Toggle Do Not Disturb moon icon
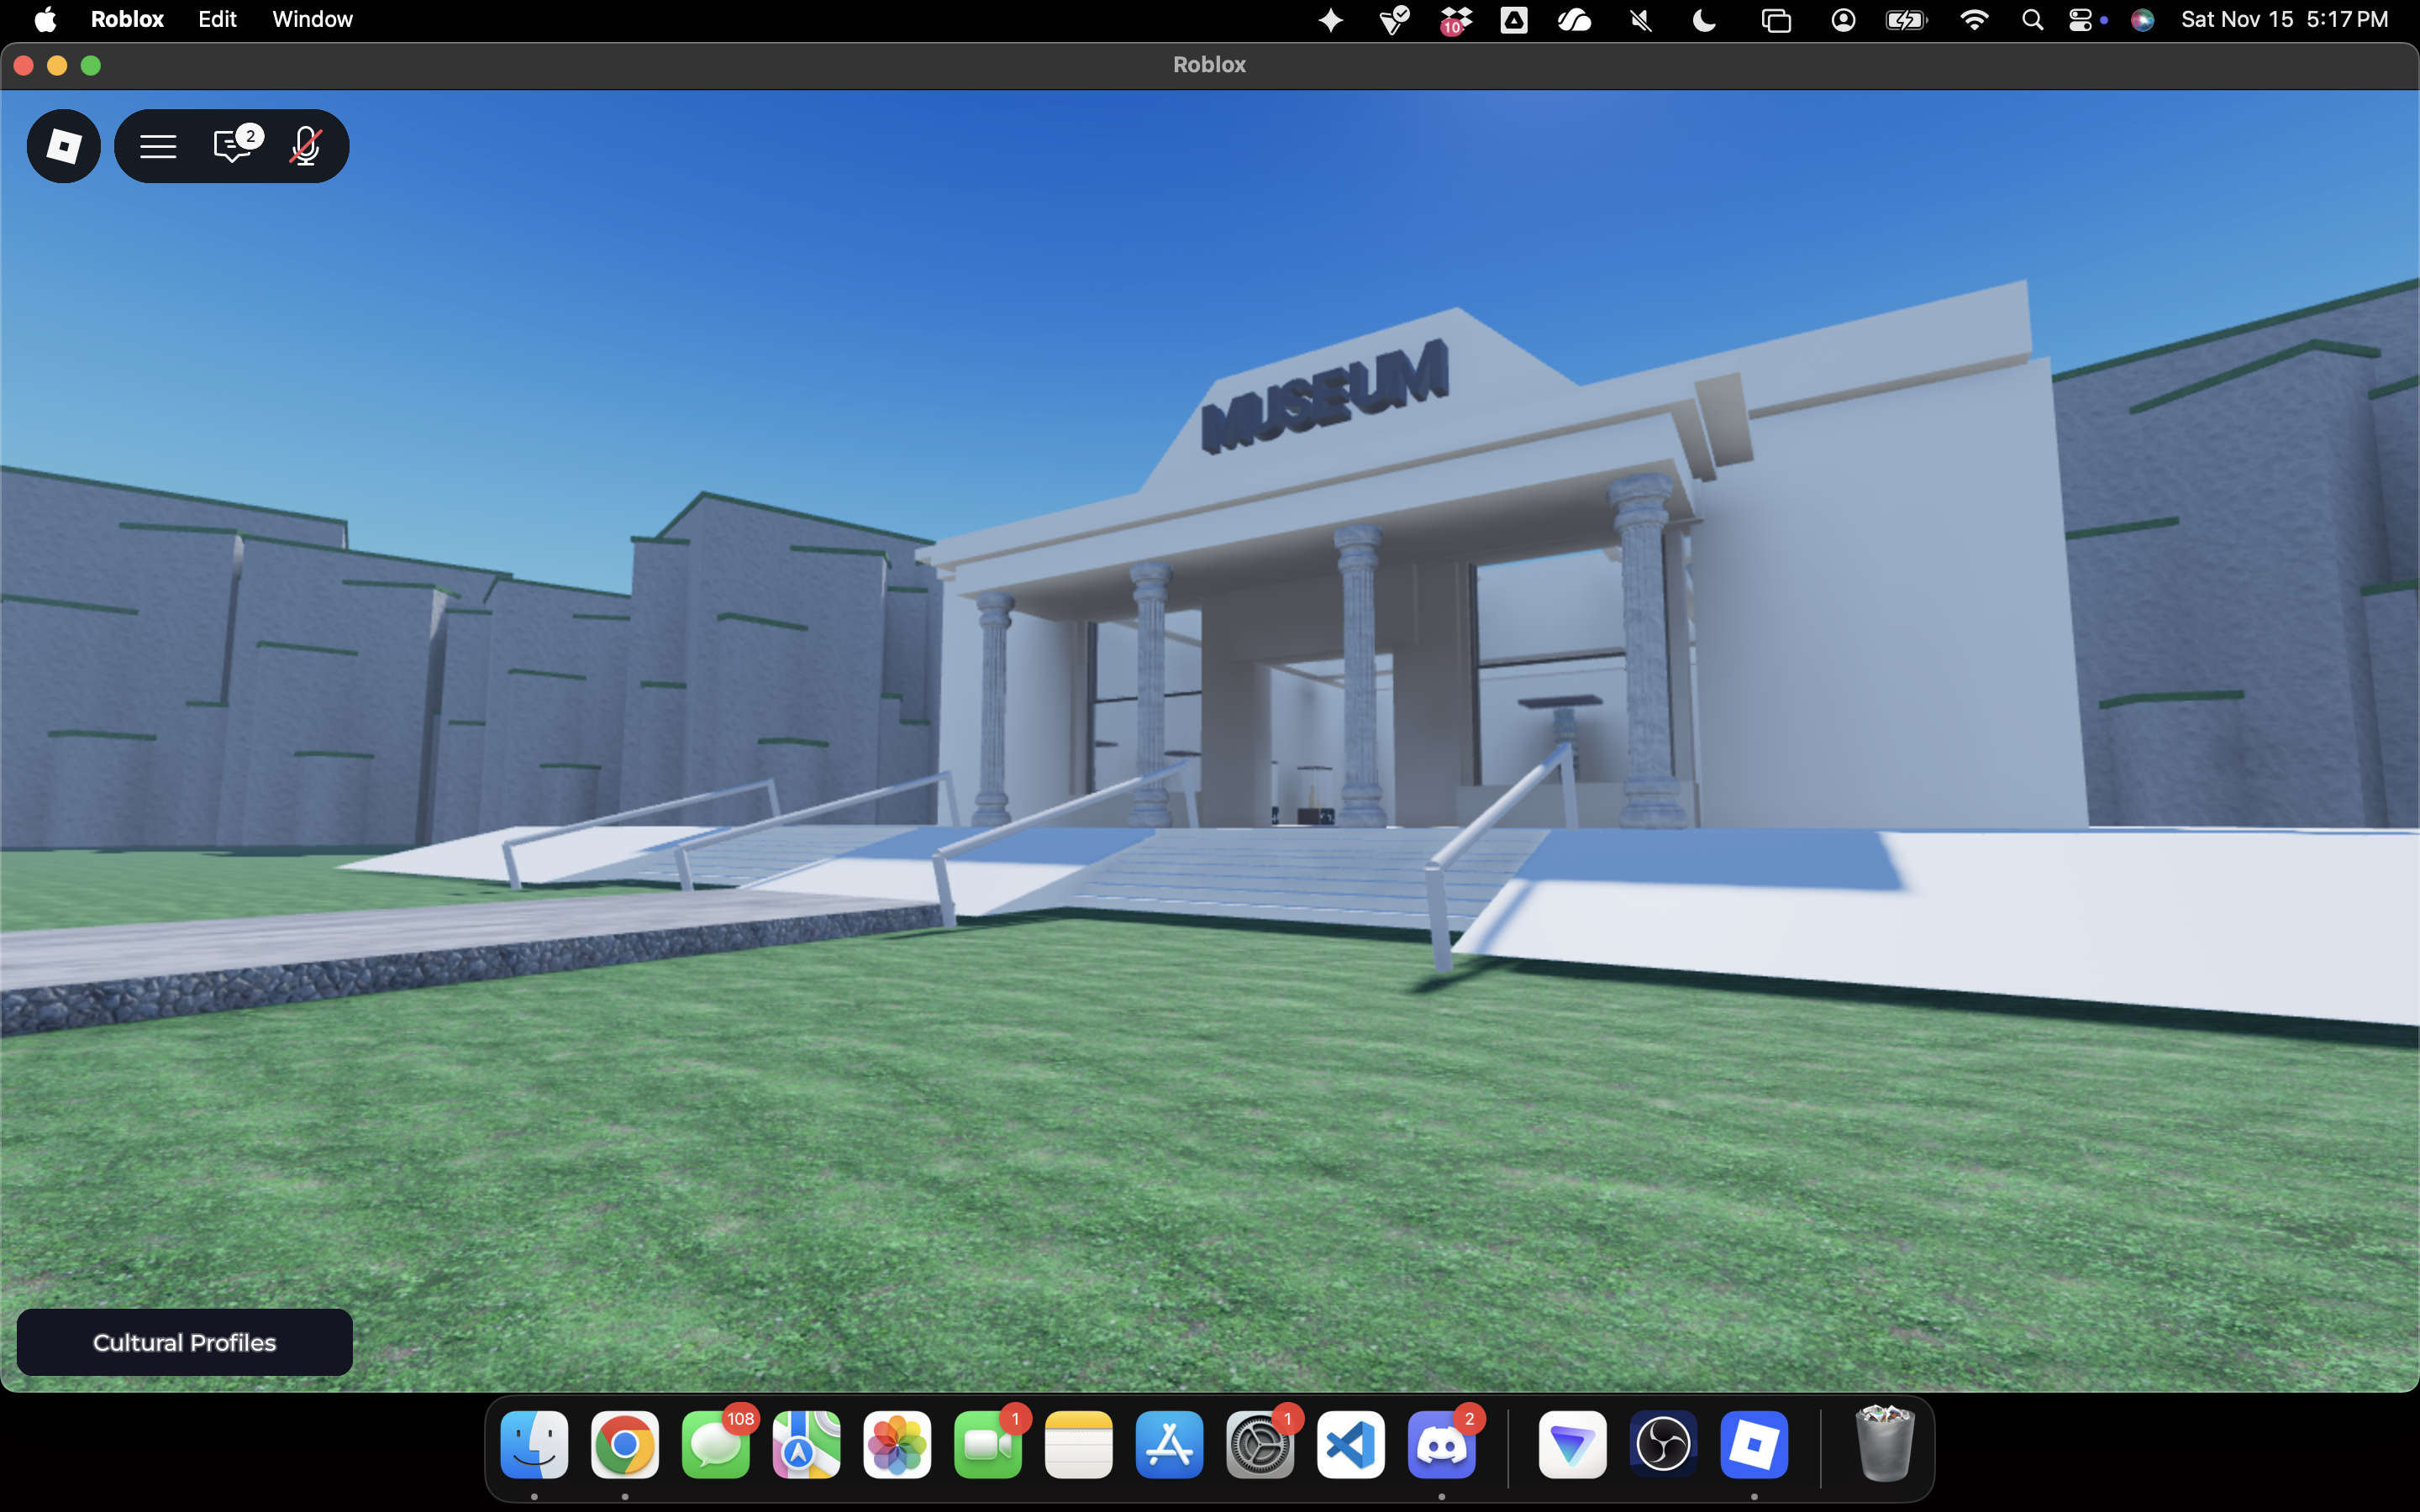The height and width of the screenshot is (1512, 2420). 1704,20
